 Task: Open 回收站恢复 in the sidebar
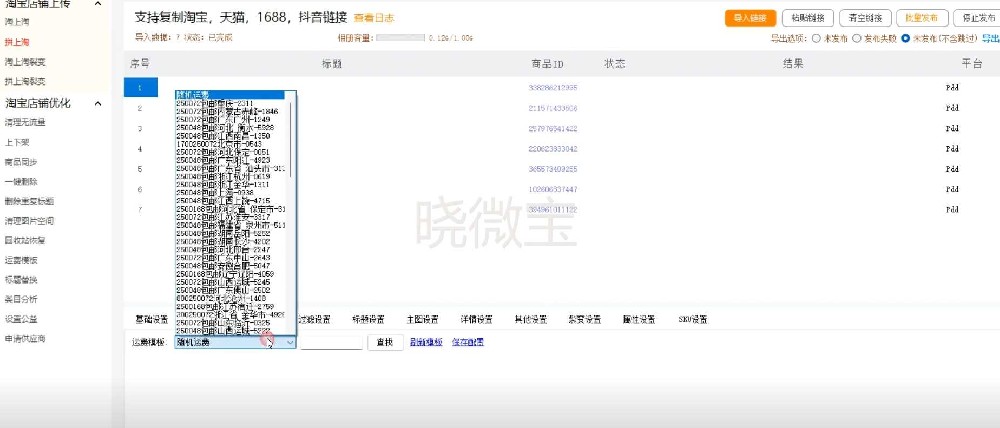point(25,241)
